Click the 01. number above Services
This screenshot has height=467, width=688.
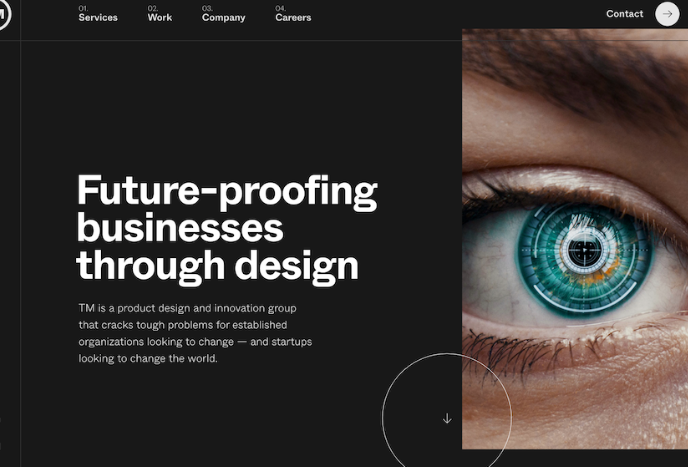pos(83,8)
